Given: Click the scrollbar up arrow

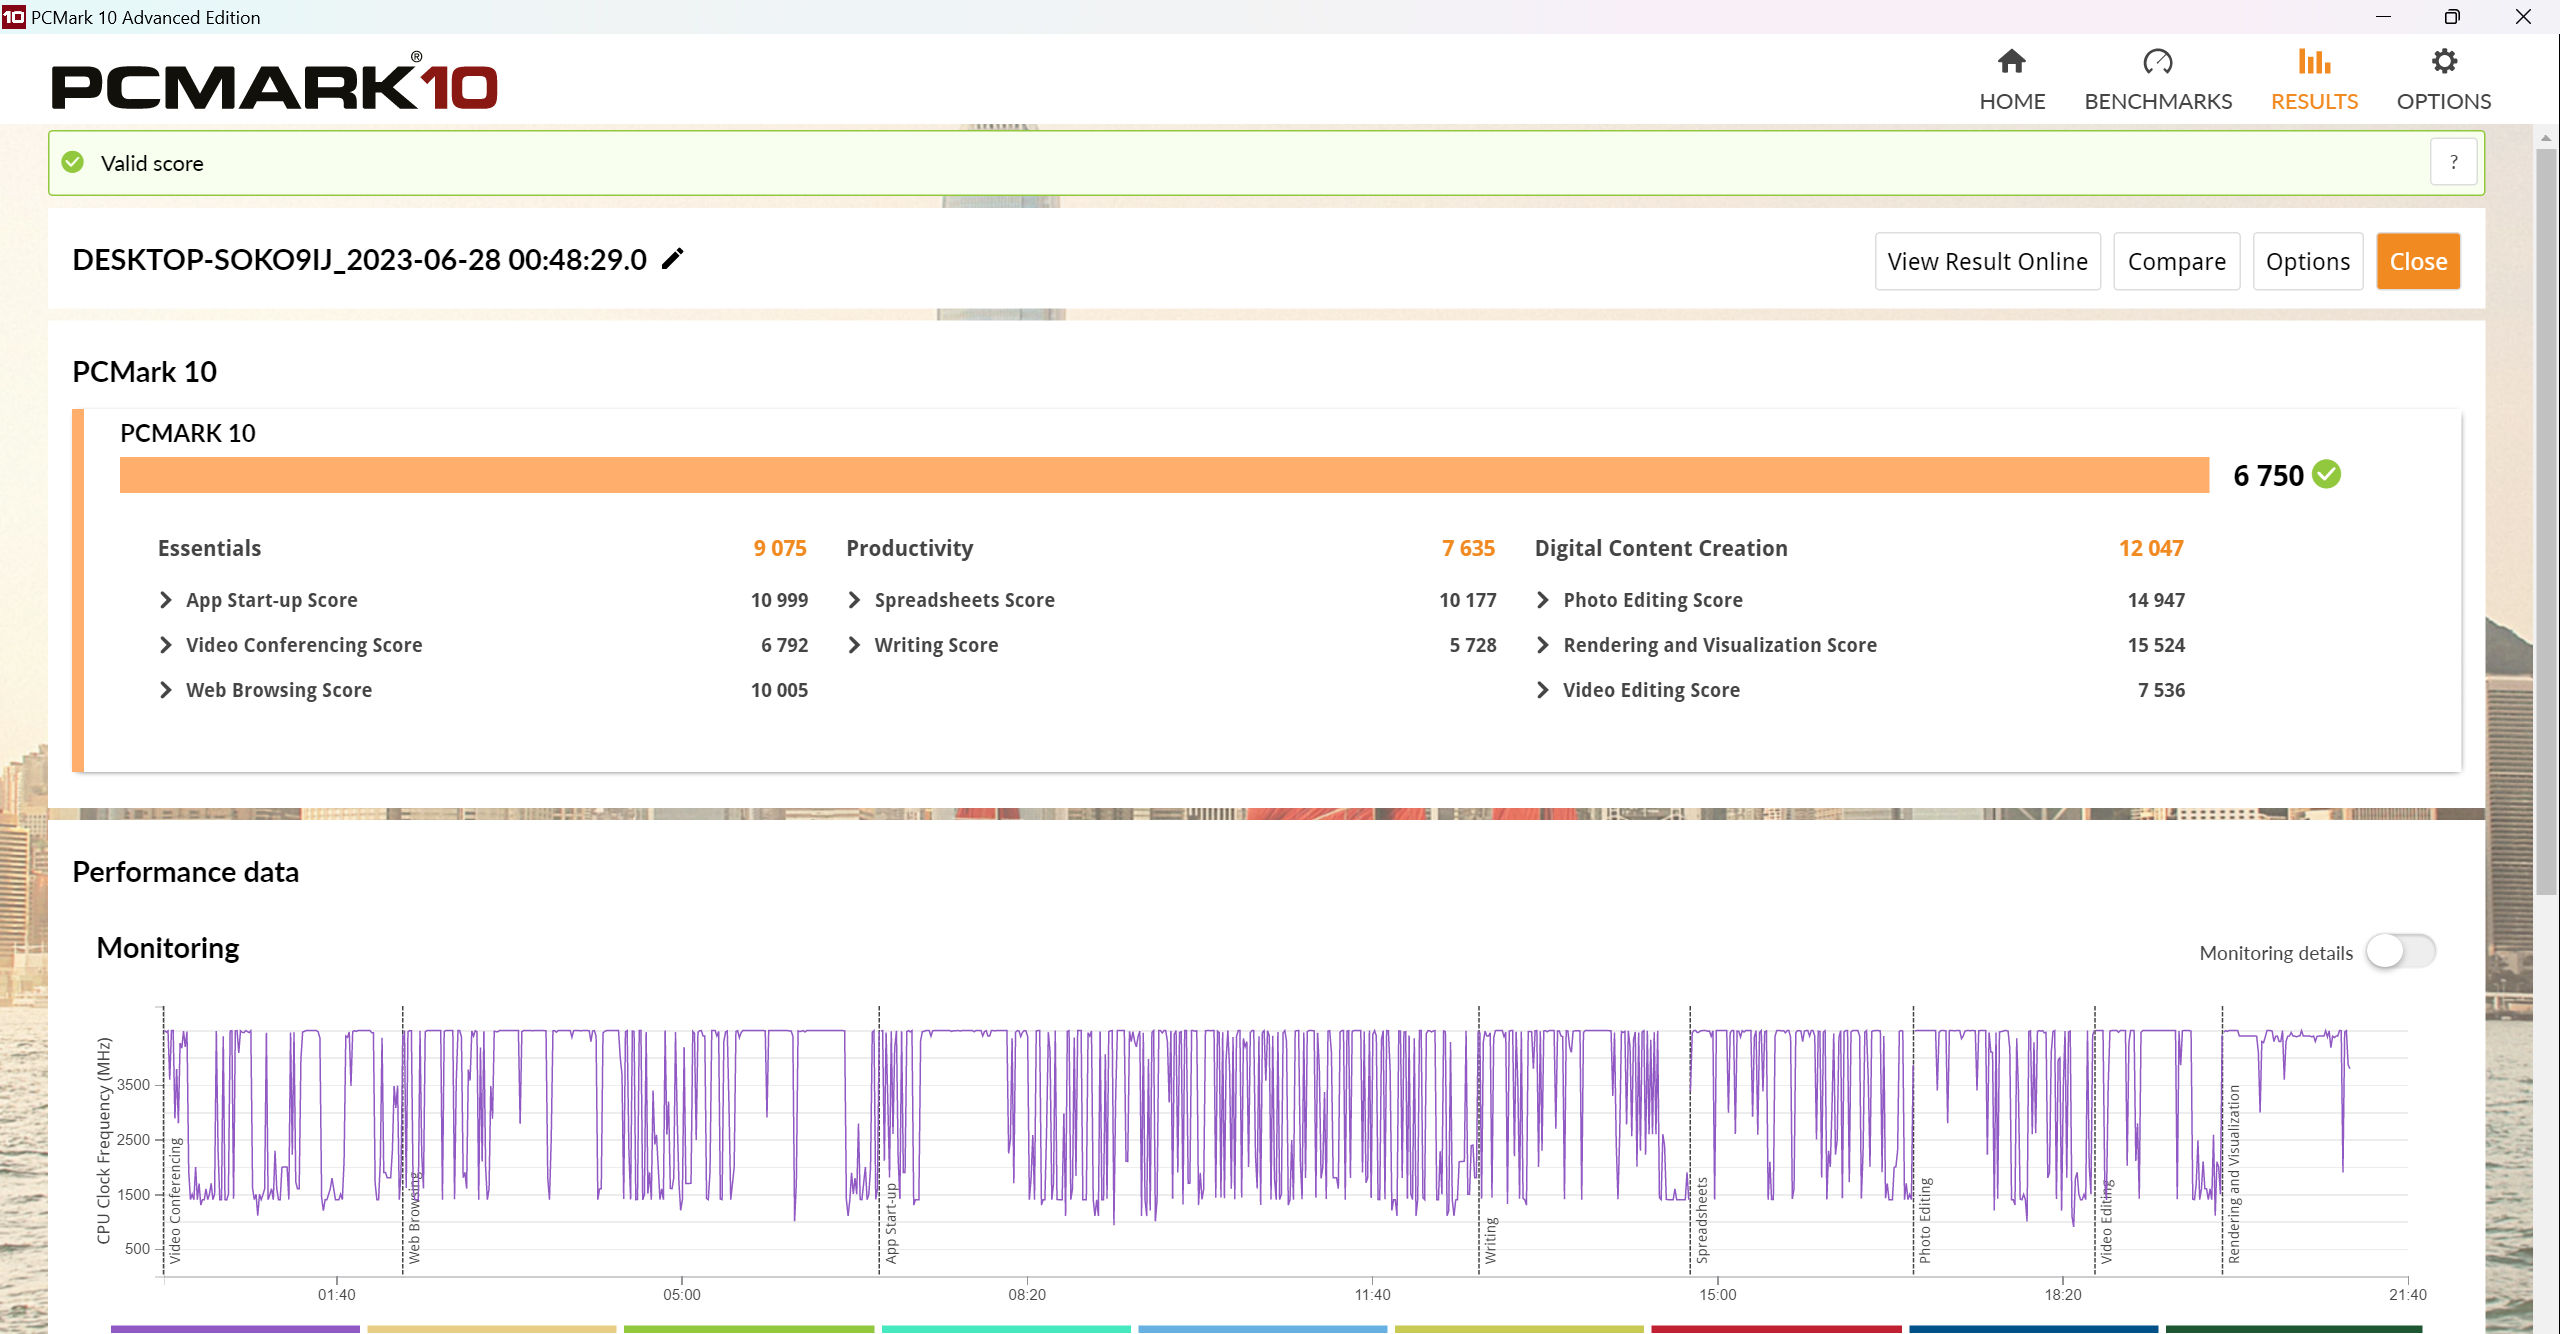Looking at the screenshot, I should 2546,138.
